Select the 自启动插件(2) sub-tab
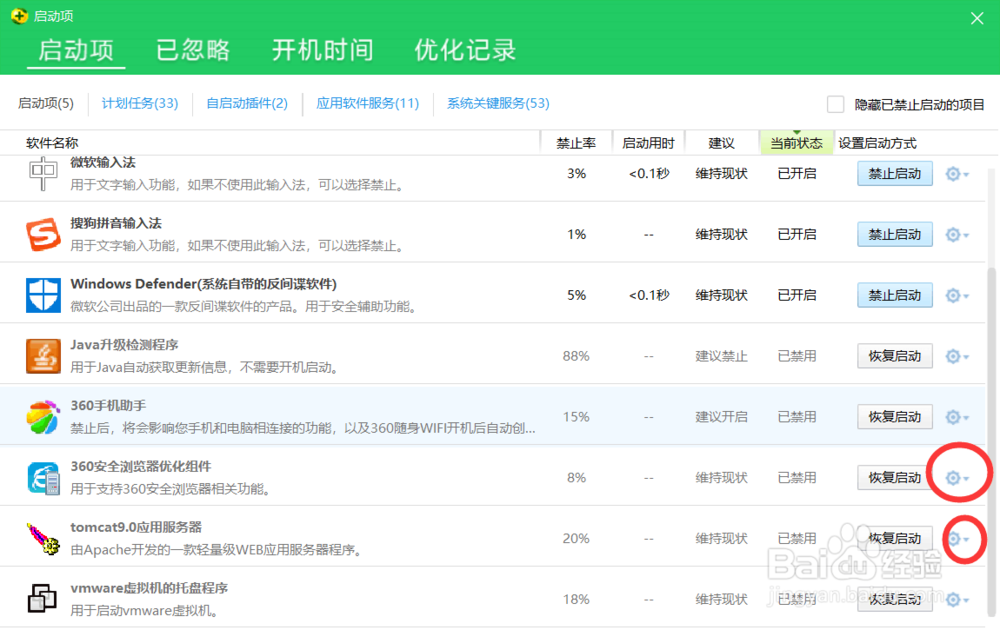The image size is (1000, 630). coord(247,103)
